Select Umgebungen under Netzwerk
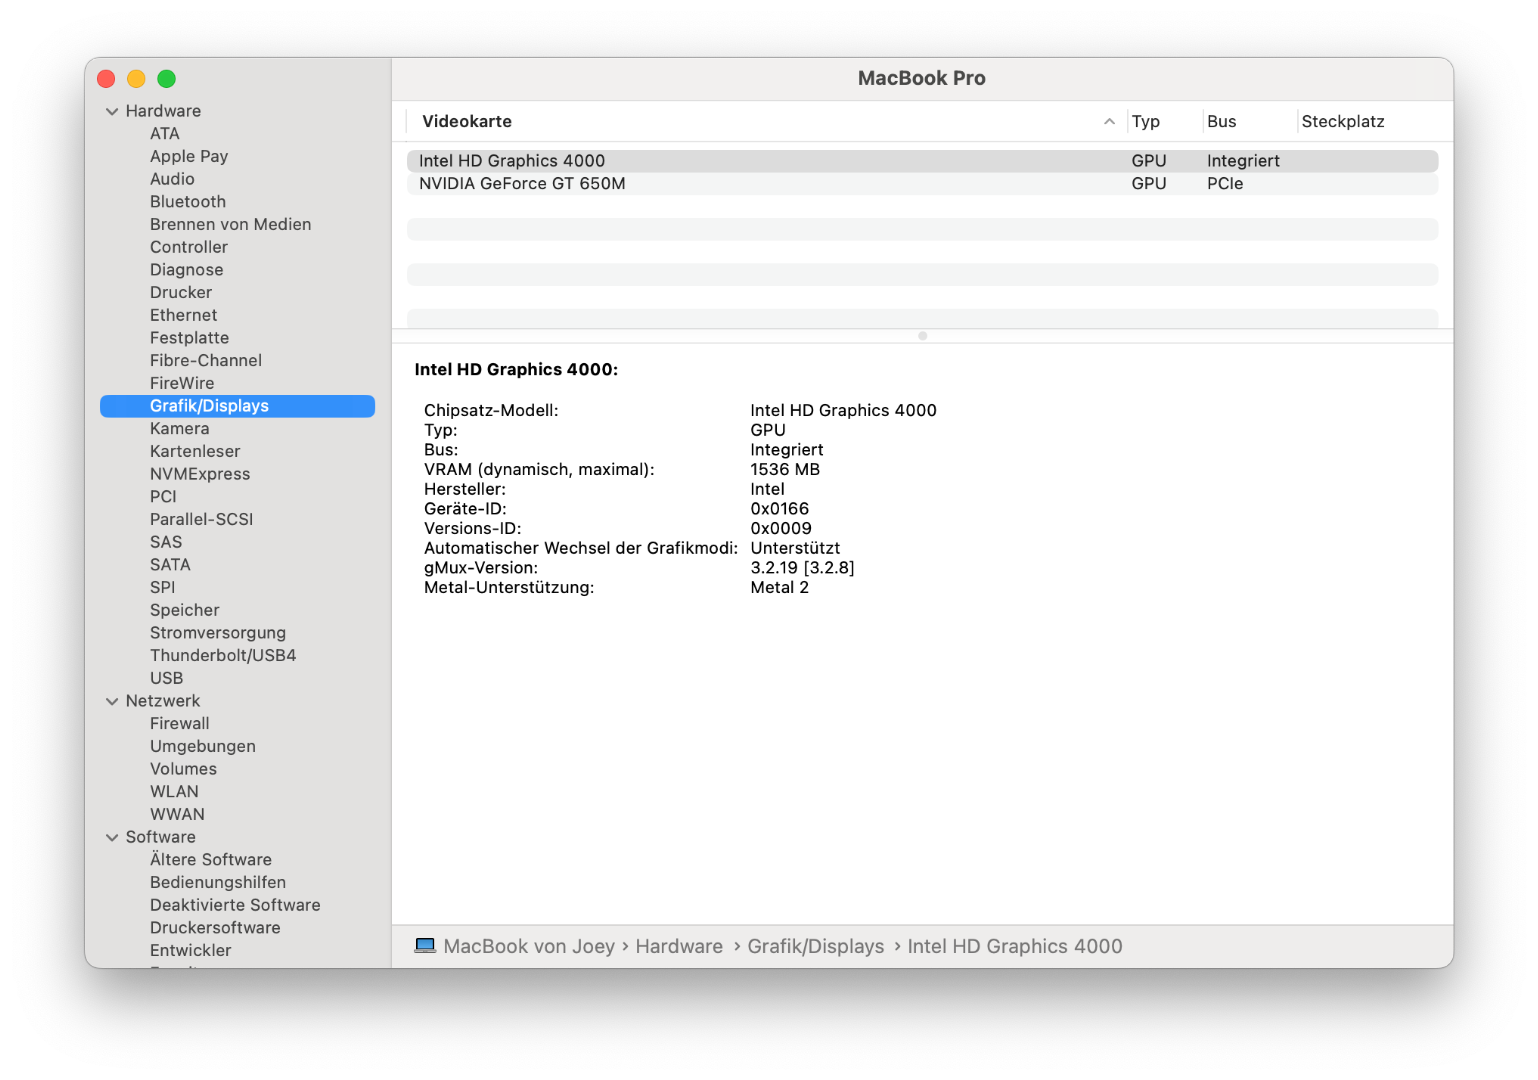This screenshot has height=1080, width=1538. [203, 746]
